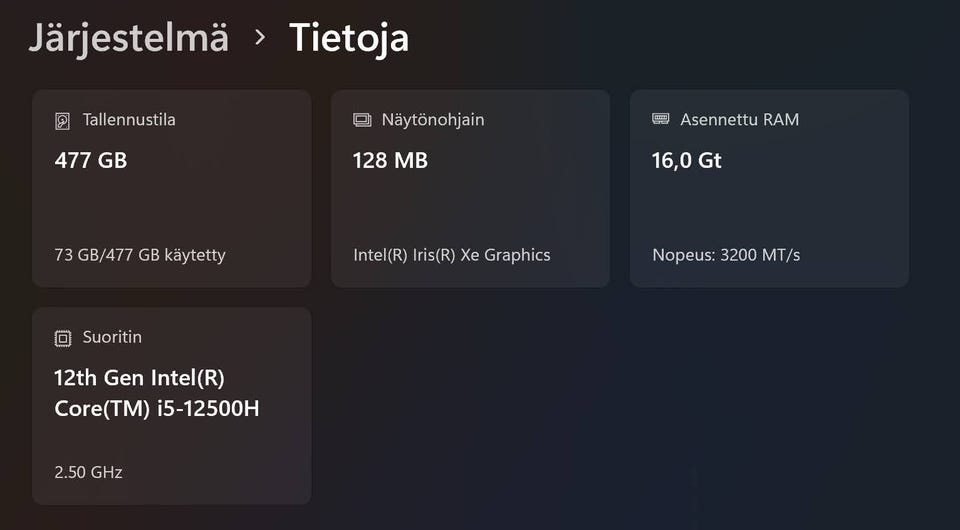This screenshot has width=960, height=530.
Task: Click the Asennettu RAM memory icon
Action: click(661, 119)
